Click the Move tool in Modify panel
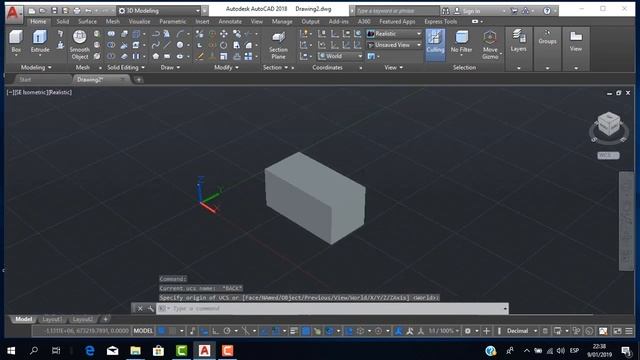Image resolution: width=640 pixels, height=360 pixels. click(x=224, y=33)
